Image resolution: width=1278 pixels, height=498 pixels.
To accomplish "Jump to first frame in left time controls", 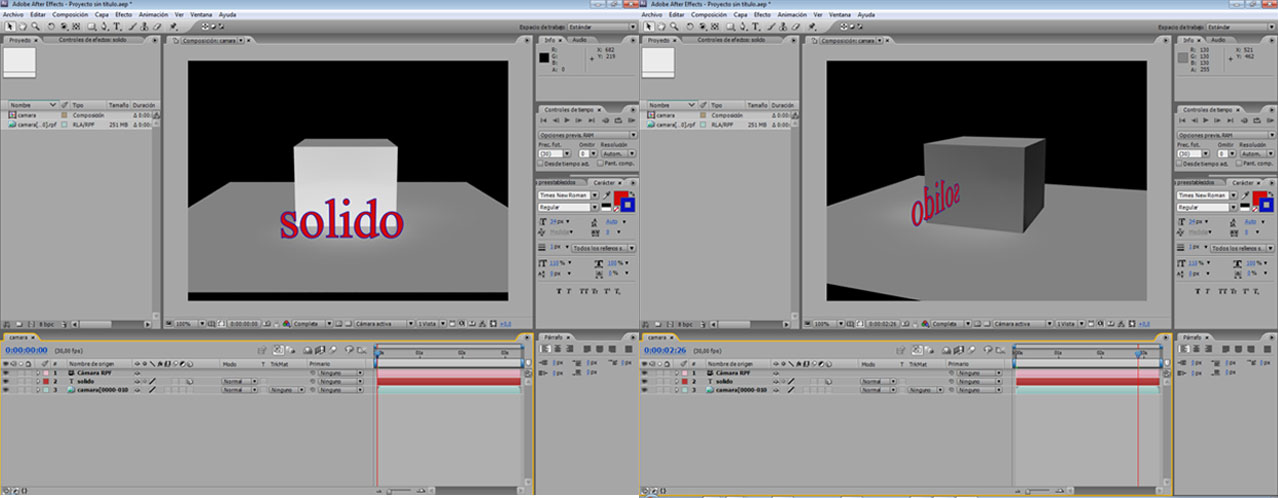I will [544, 119].
